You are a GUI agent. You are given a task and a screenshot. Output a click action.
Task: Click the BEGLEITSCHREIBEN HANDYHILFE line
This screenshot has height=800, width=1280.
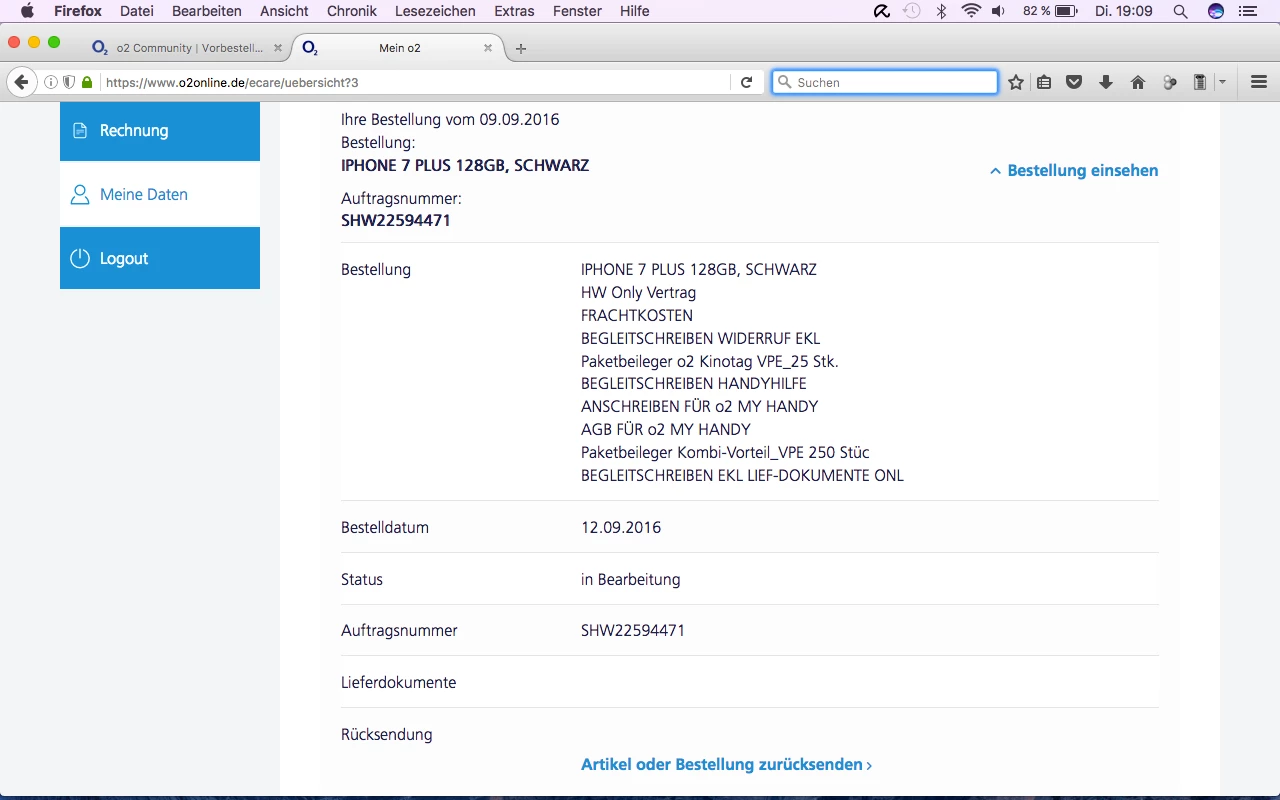tap(694, 384)
